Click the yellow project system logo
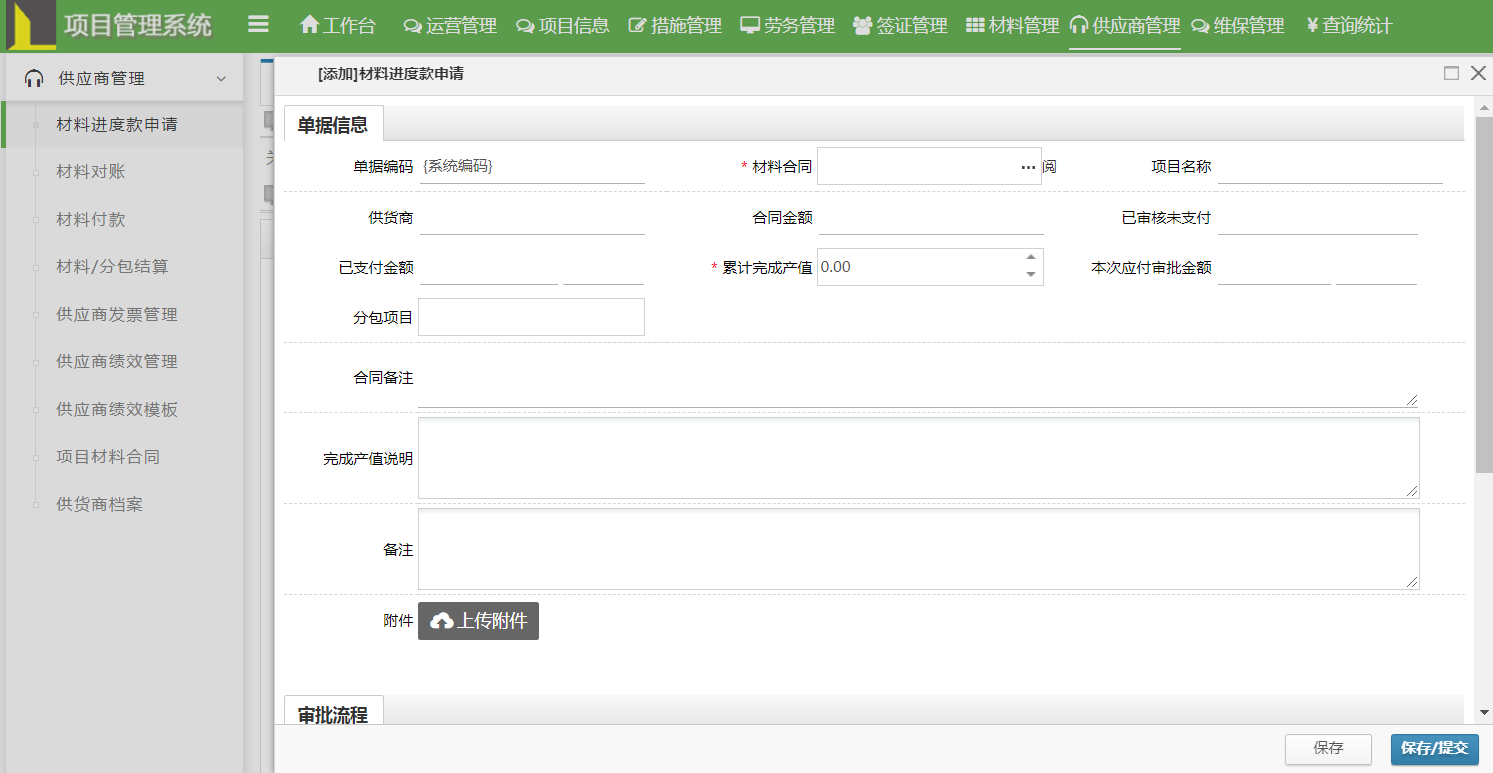 [31, 26]
